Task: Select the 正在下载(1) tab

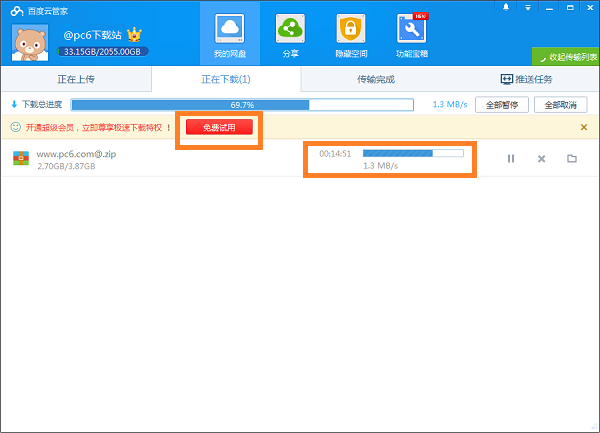Action: pyautogui.click(x=225, y=79)
